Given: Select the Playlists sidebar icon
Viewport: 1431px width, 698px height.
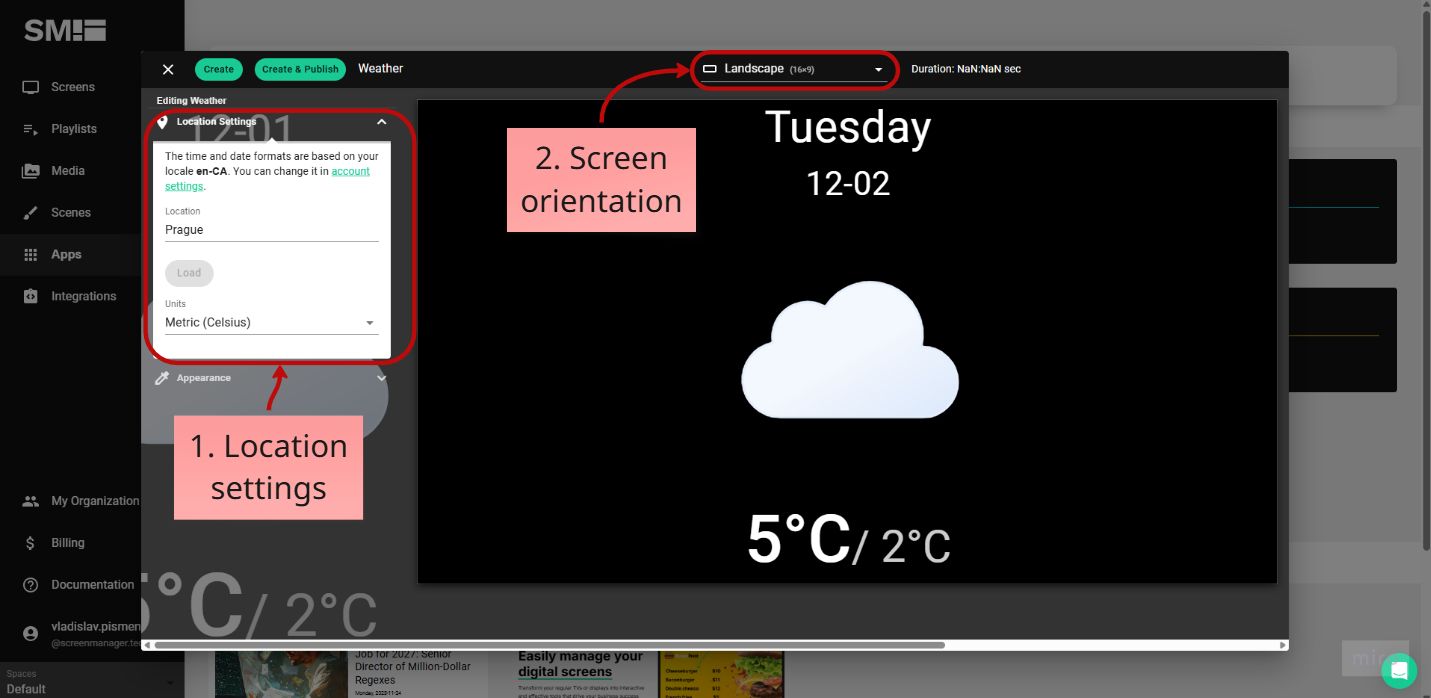Looking at the screenshot, I should 74,128.
